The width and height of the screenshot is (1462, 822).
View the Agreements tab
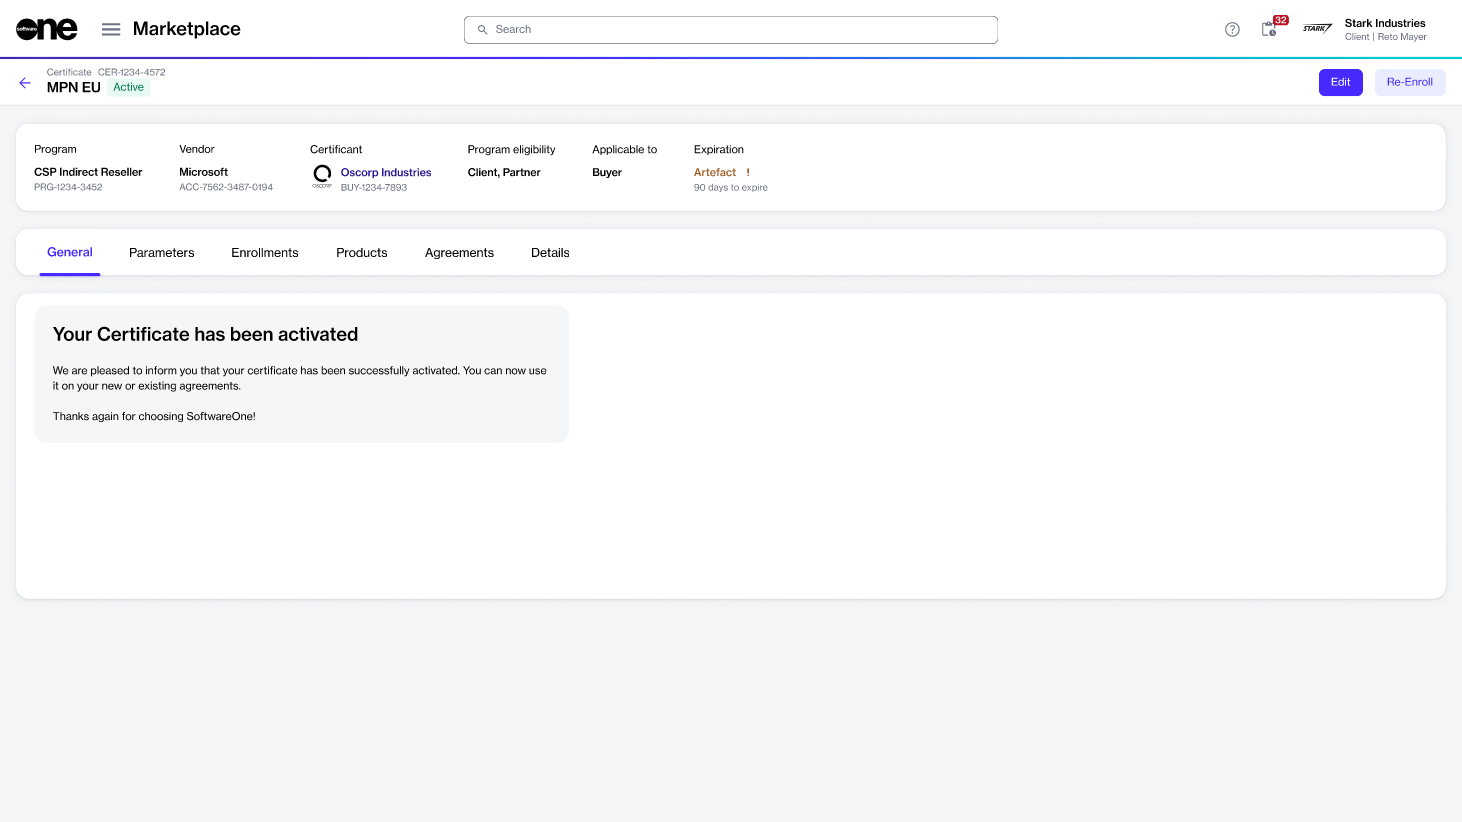click(x=459, y=253)
